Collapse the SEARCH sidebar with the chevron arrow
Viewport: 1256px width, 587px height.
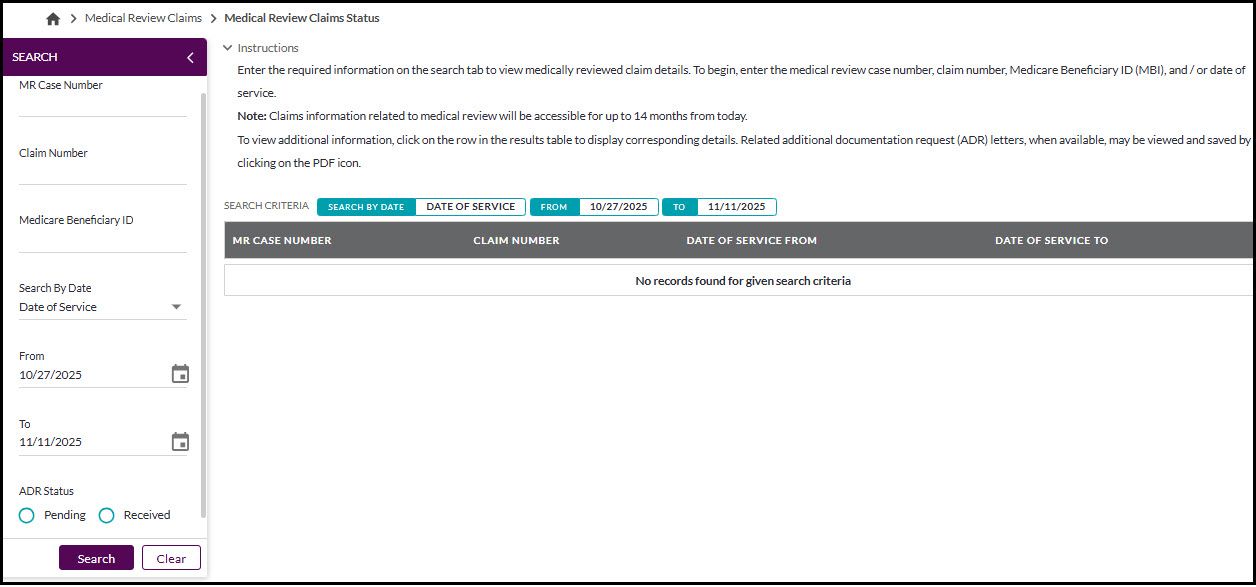[190, 57]
